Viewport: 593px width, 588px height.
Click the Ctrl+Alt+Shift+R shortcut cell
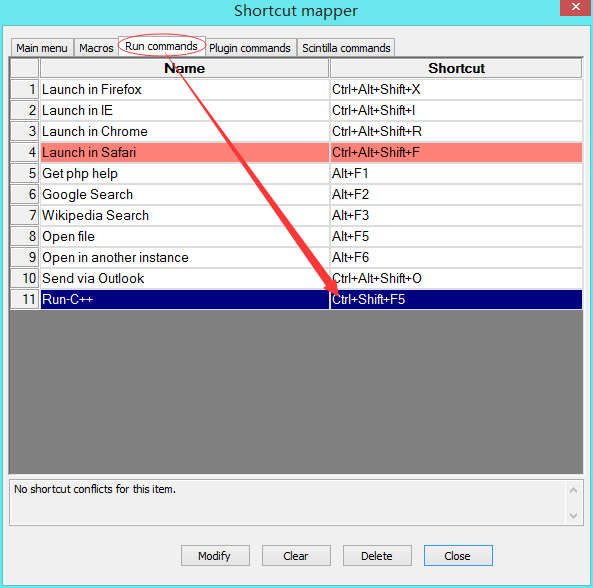456,132
